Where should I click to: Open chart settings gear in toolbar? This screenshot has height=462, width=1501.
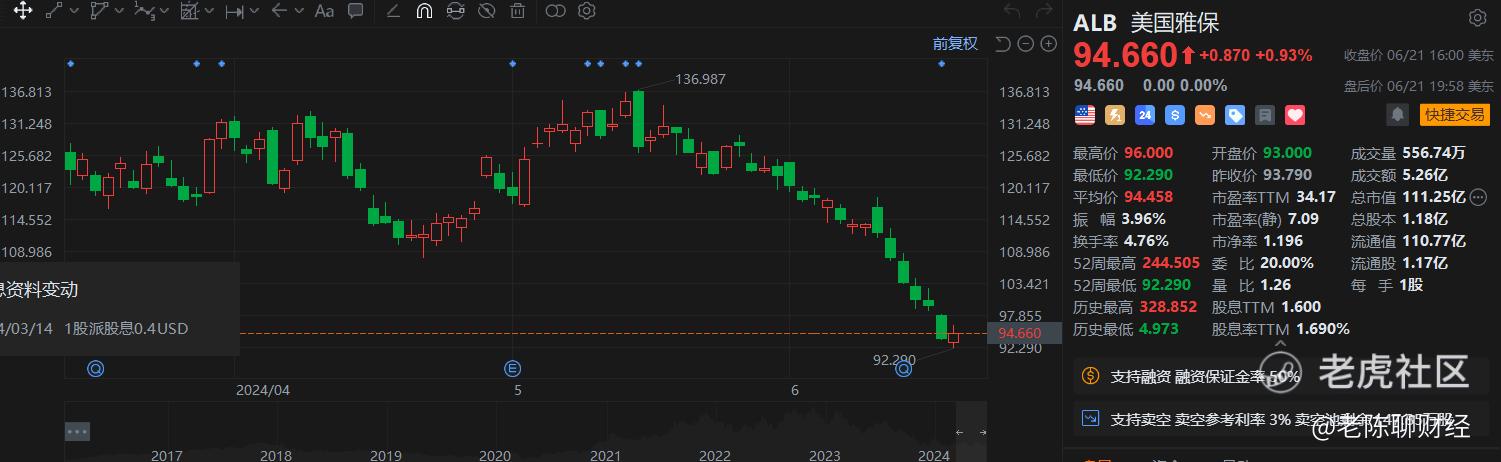point(587,11)
